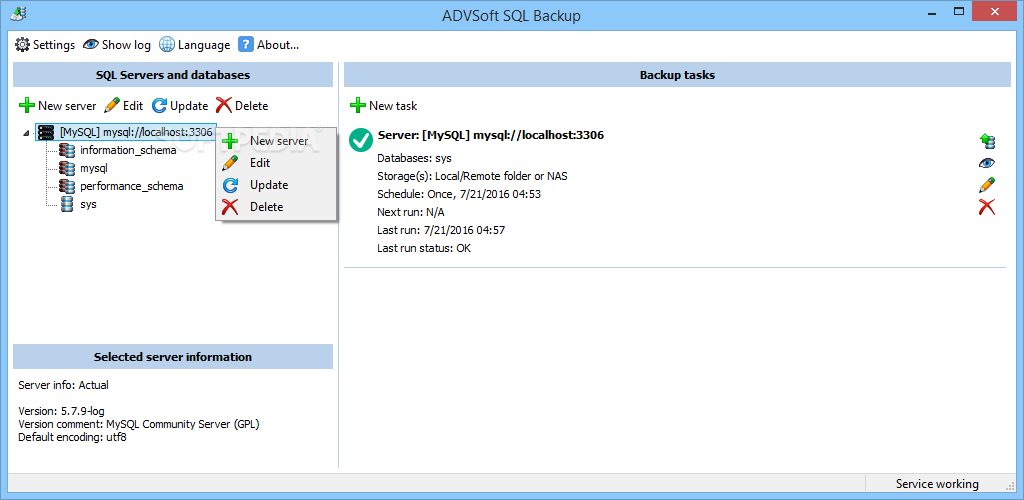Open Settings from the top toolbar
Image resolution: width=1024 pixels, height=500 pixels.
point(45,45)
